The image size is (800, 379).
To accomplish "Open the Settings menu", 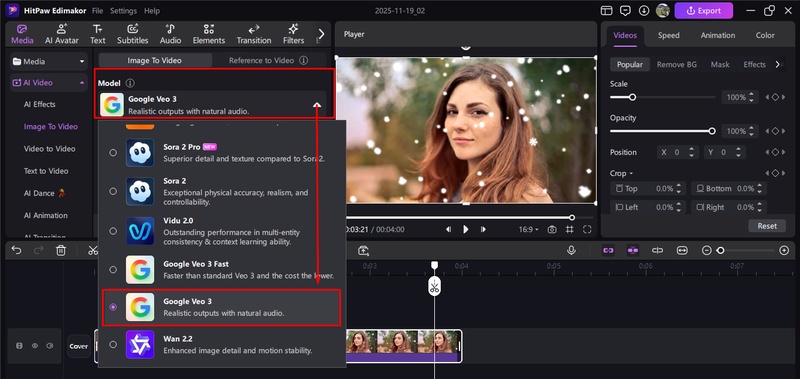I will pos(123,11).
